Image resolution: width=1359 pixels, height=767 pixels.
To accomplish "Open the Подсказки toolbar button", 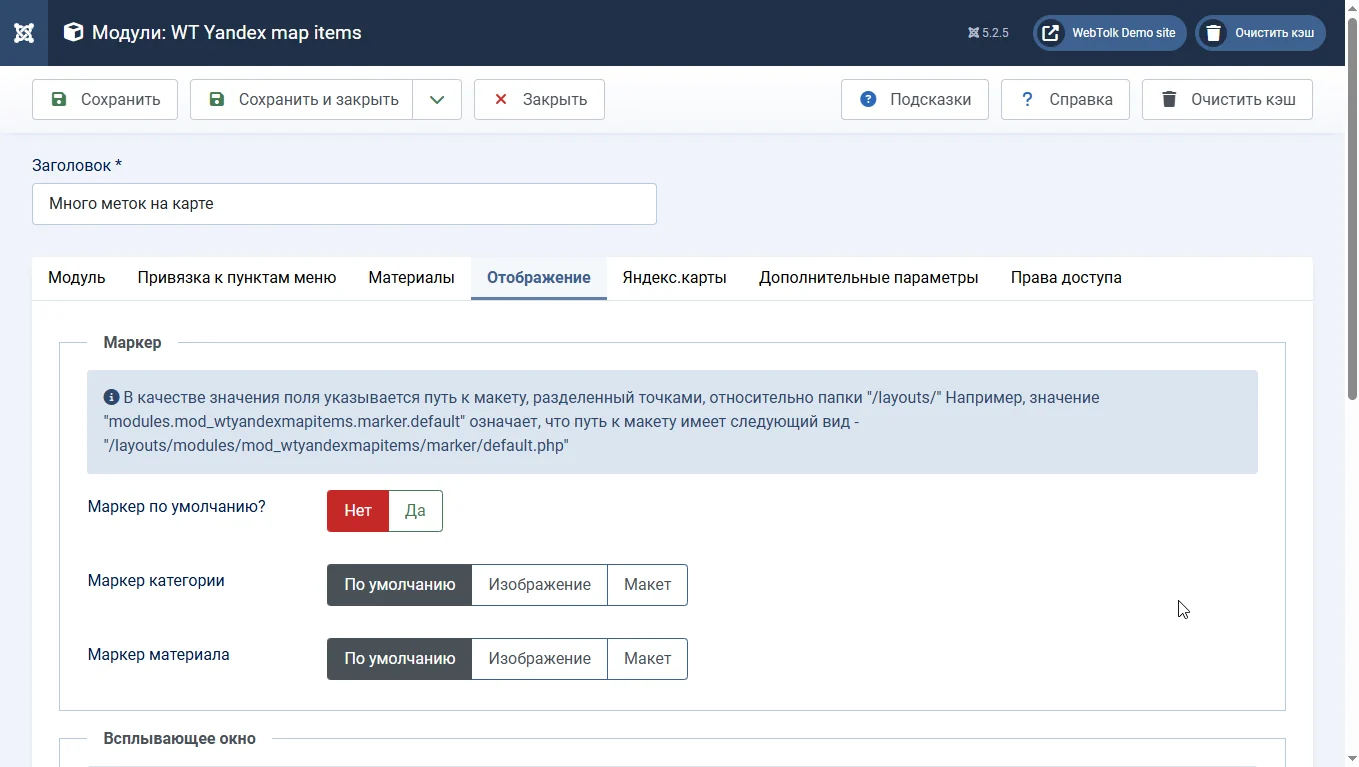I will pyautogui.click(x=915, y=99).
